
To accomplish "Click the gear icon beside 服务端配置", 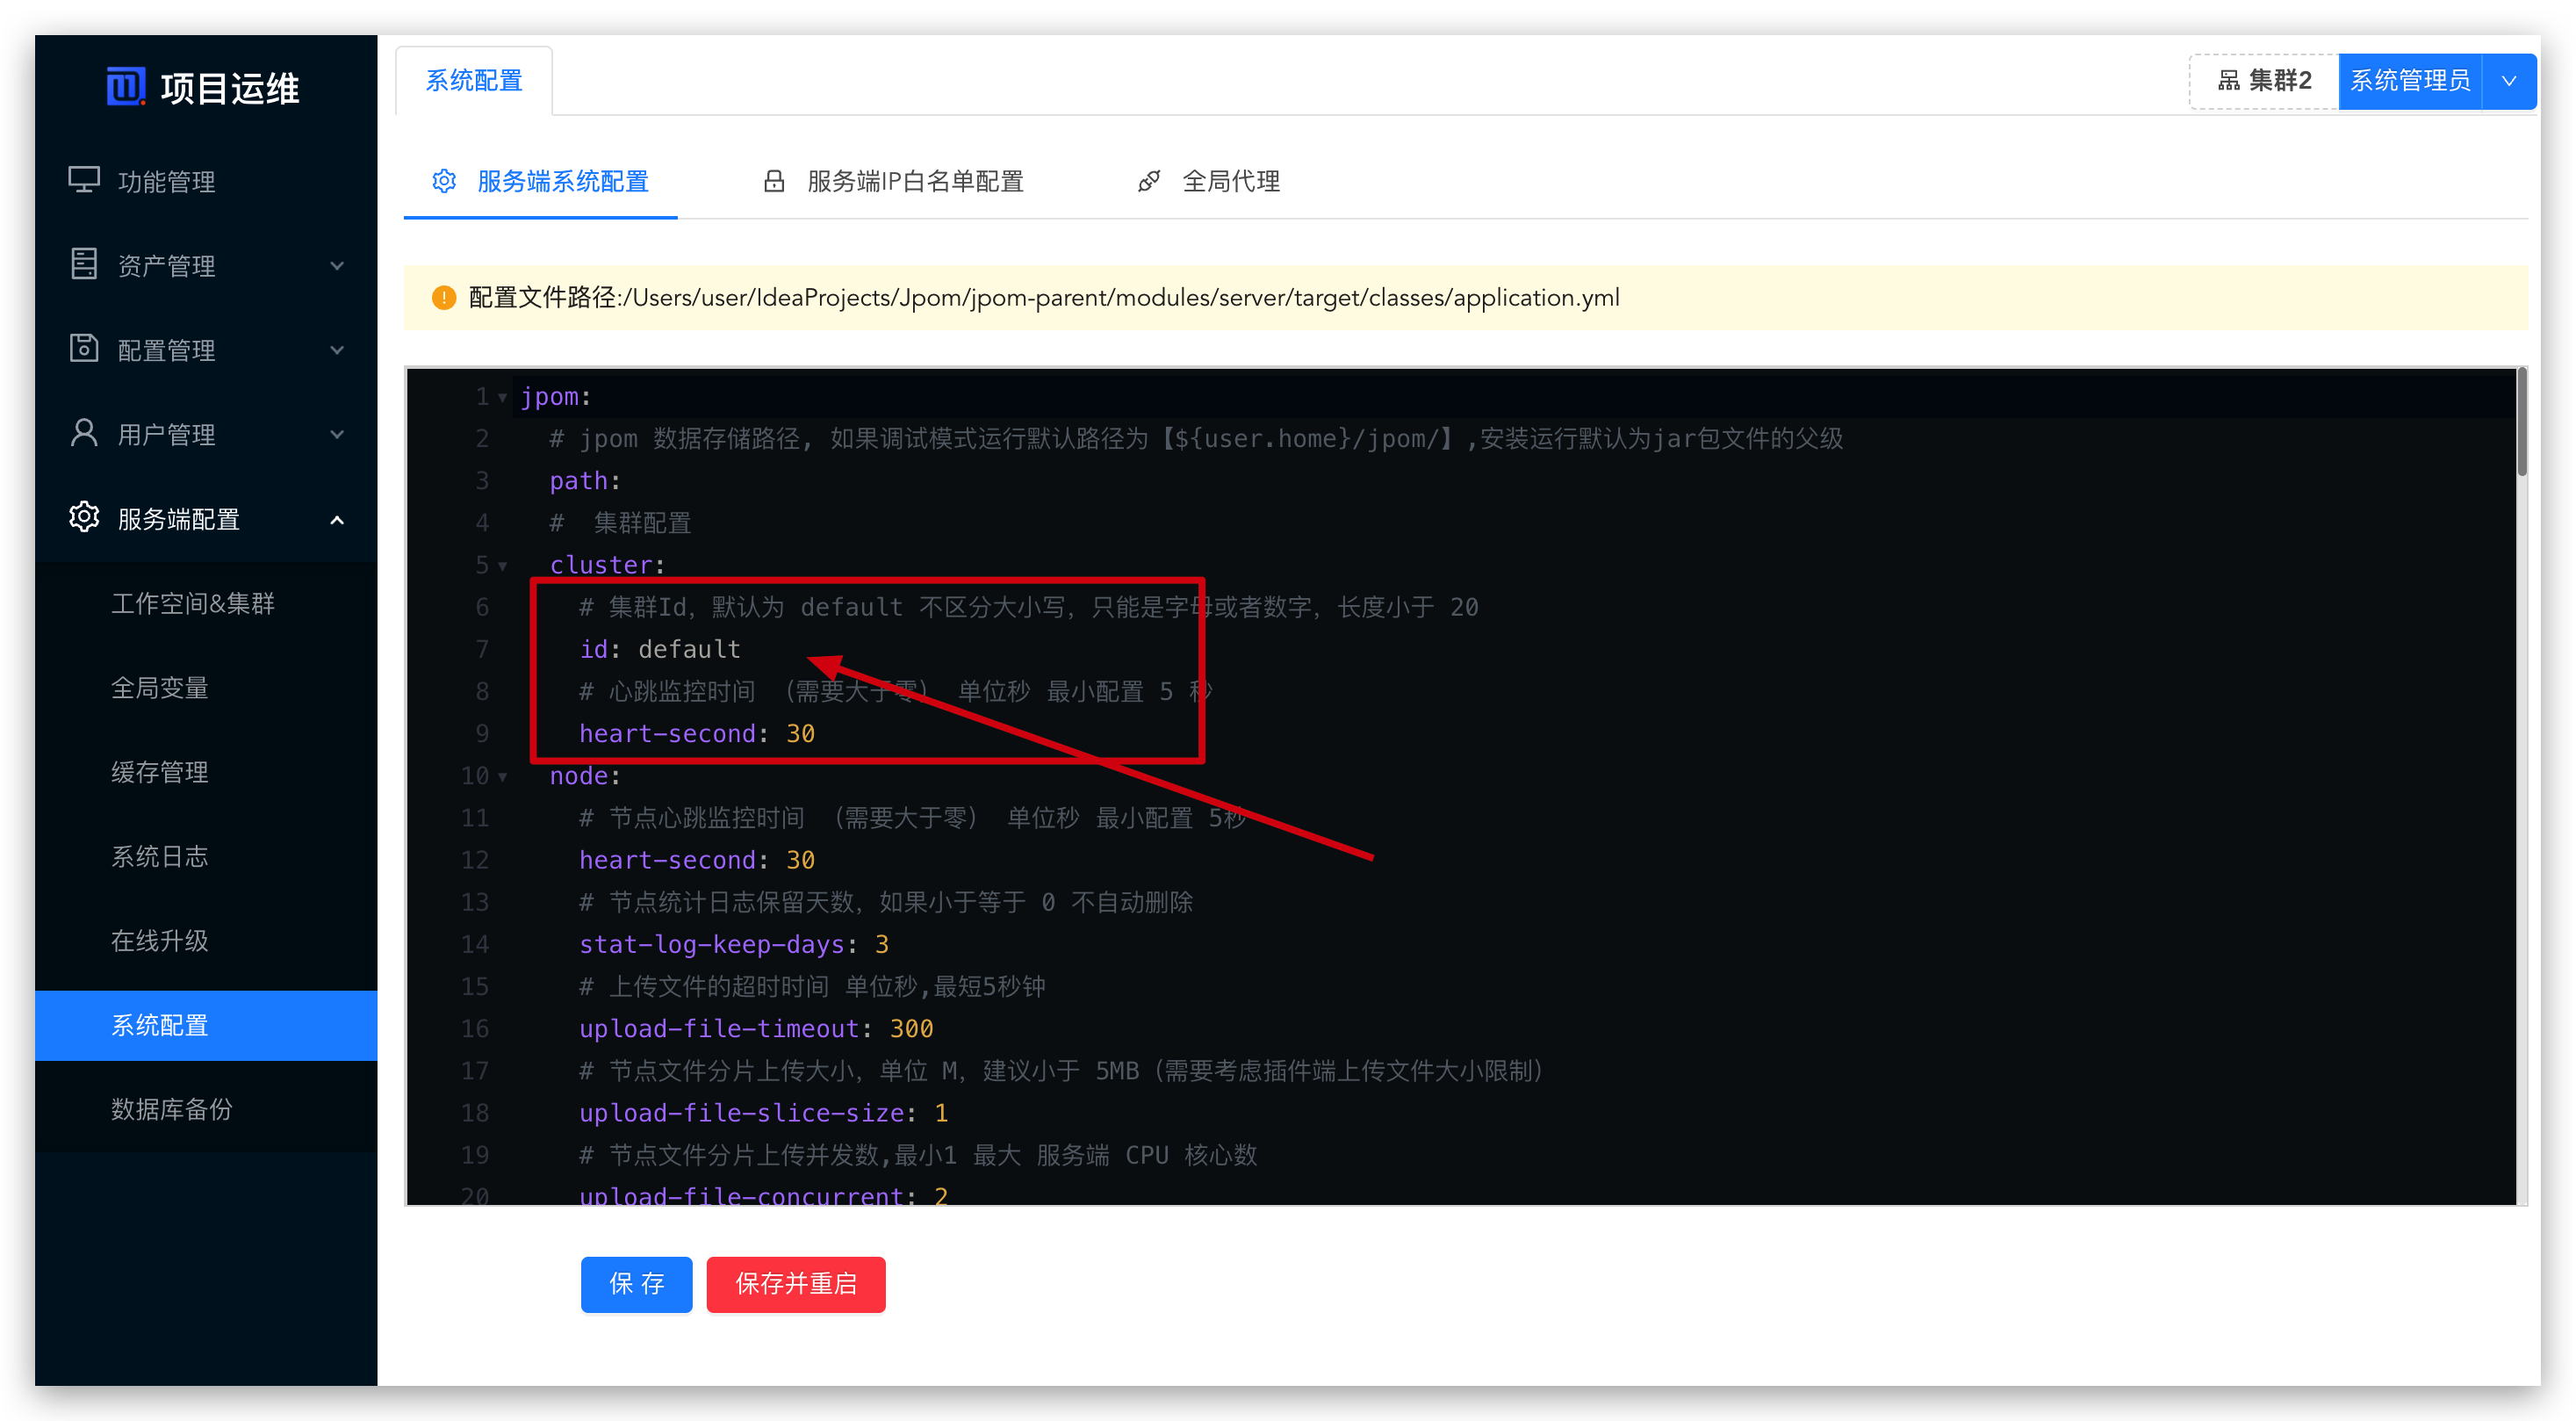I will click(x=84, y=517).
